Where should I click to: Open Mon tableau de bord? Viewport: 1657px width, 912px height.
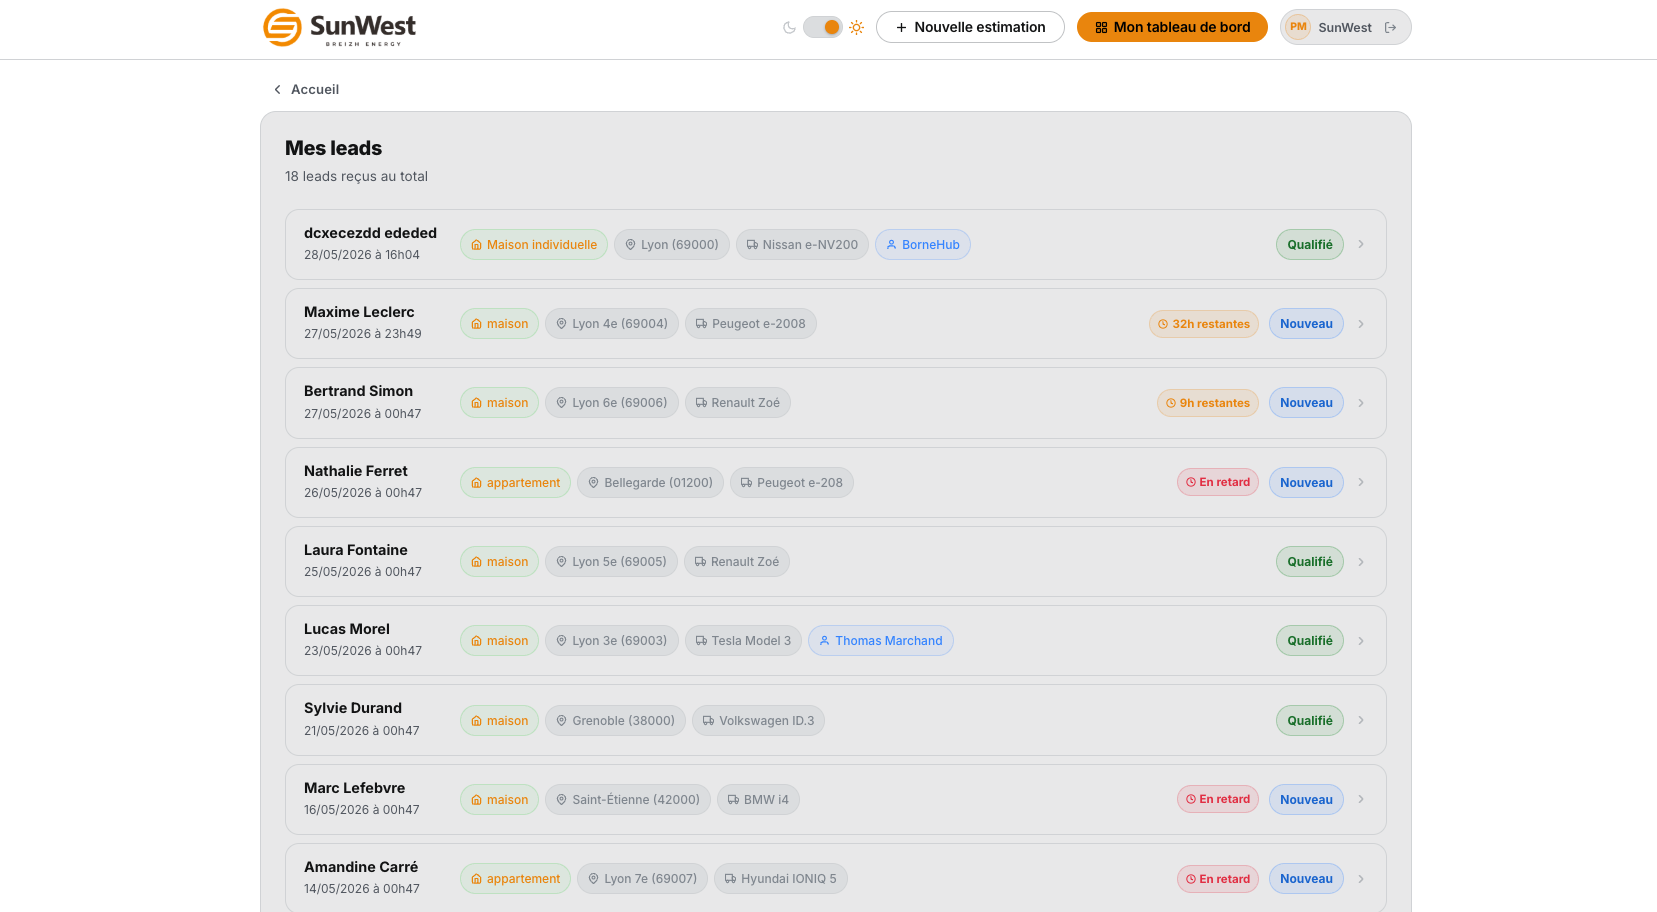(1172, 27)
